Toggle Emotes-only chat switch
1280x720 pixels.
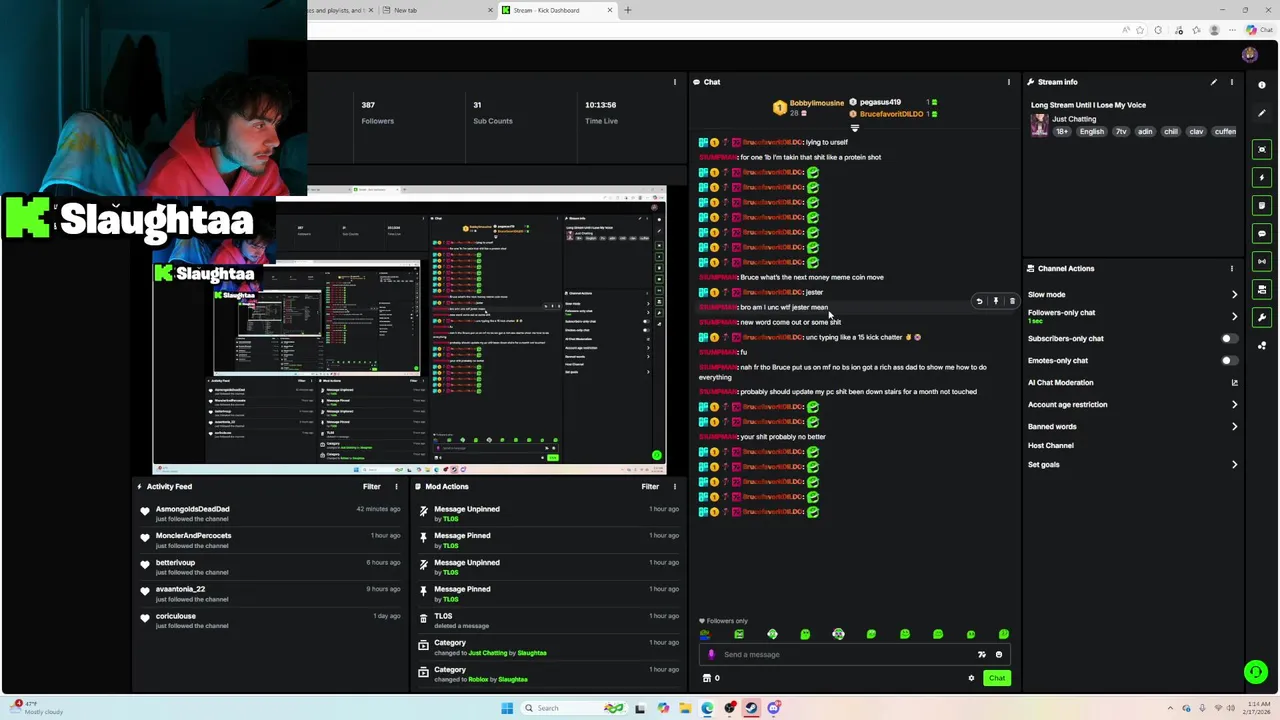tap(1229, 361)
